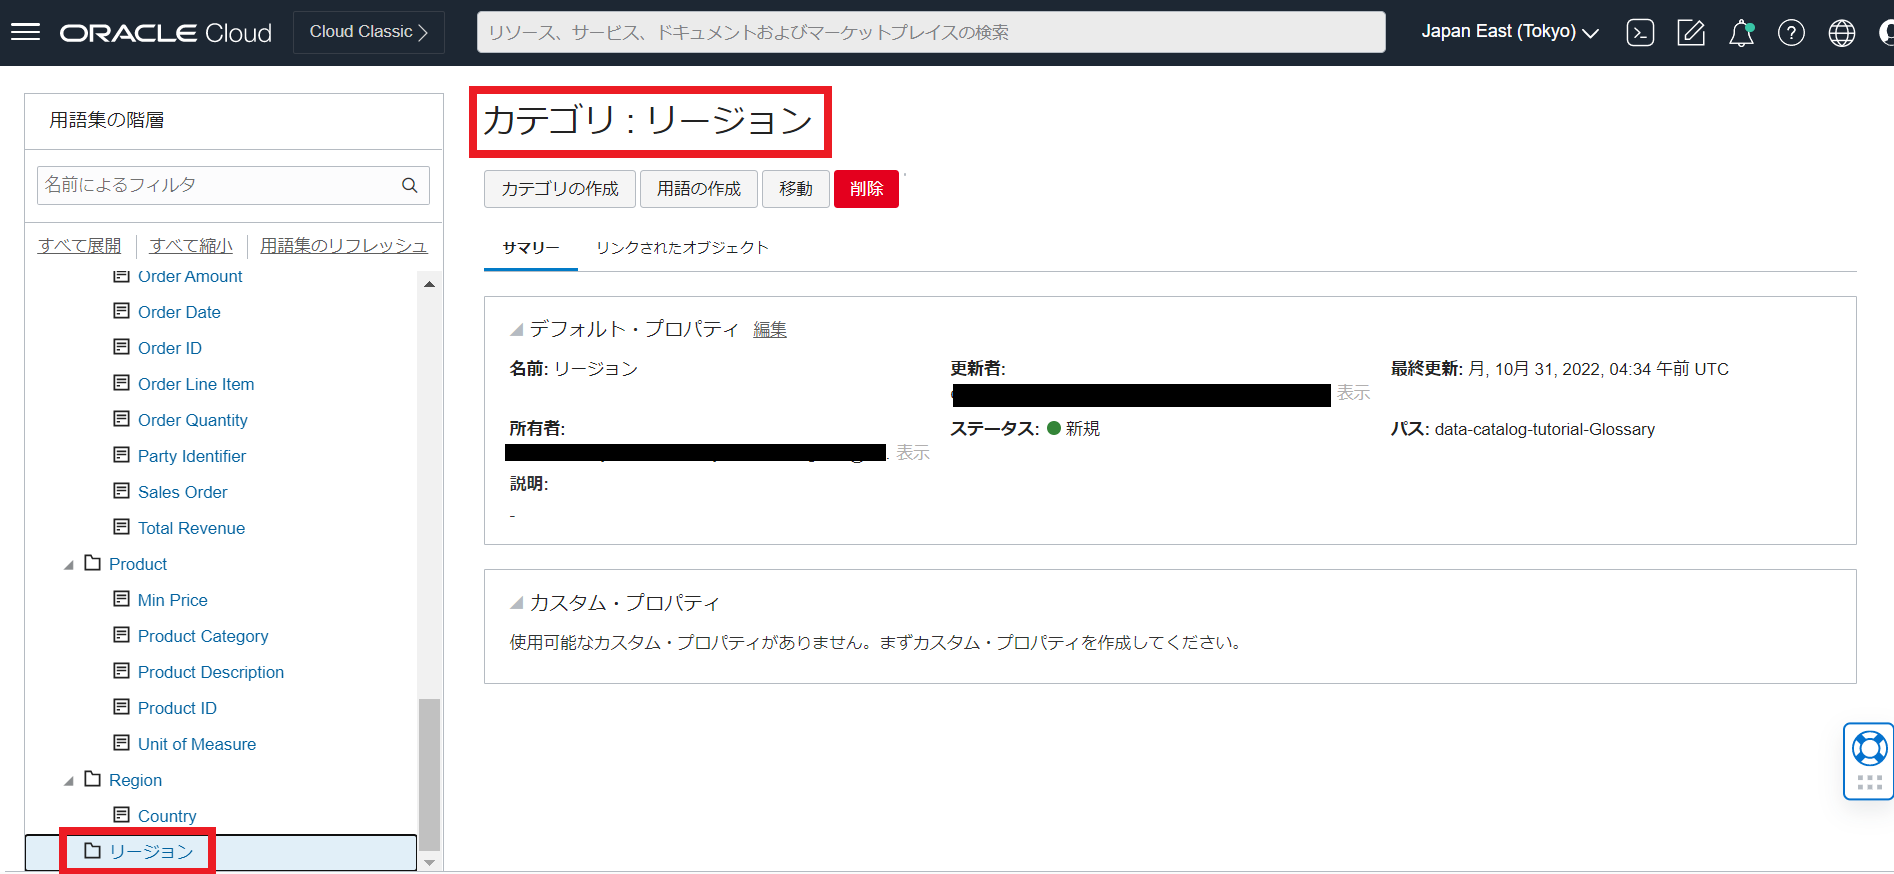
Task: Launch Cloud Shell developer tools icon
Action: [1640, 33]
